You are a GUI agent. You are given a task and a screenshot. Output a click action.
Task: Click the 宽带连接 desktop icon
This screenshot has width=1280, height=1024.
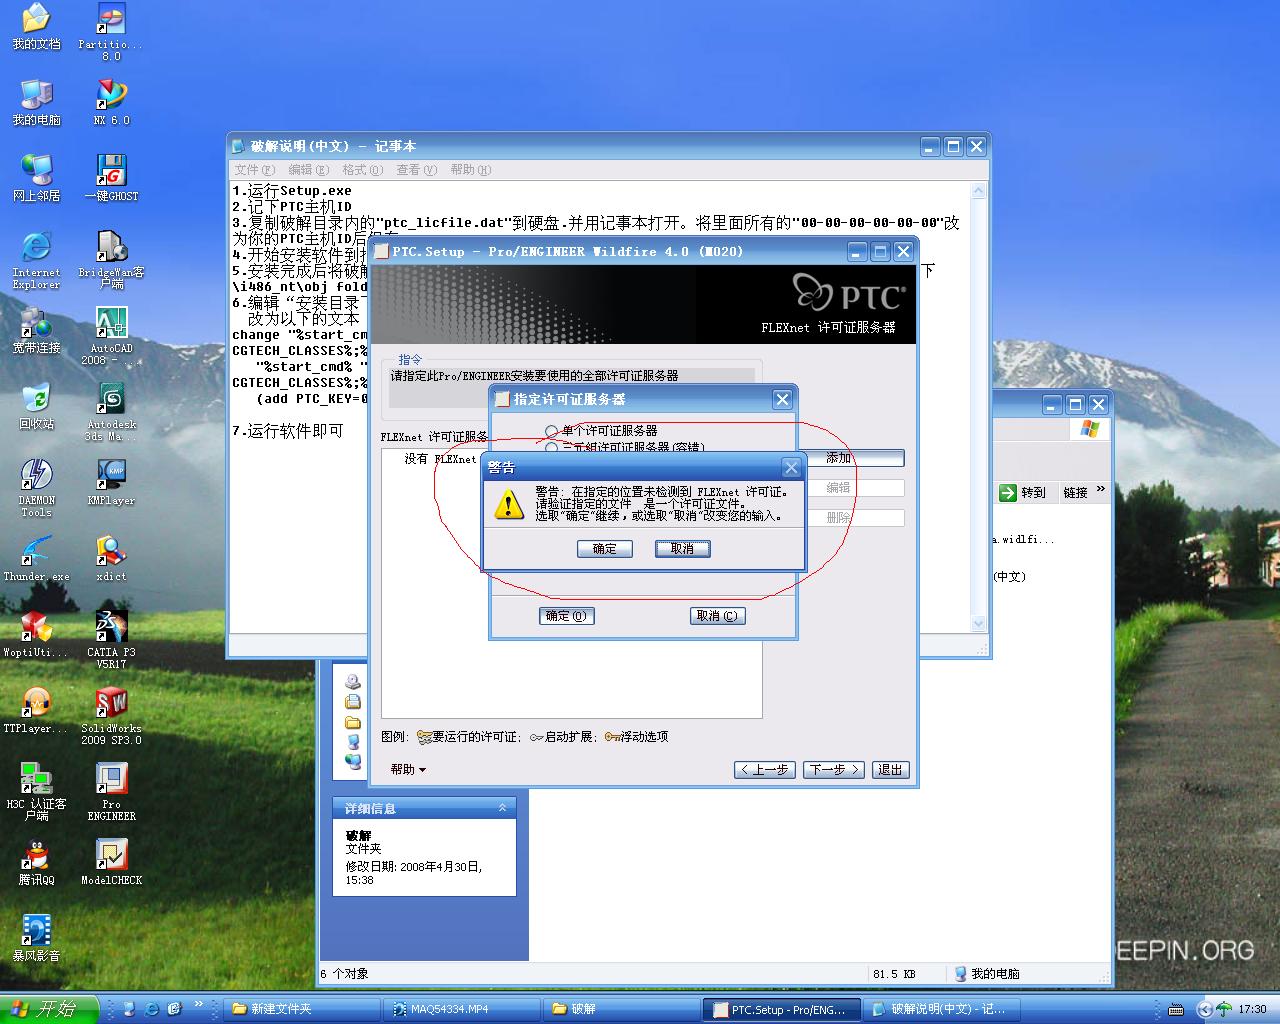(36, 329)
